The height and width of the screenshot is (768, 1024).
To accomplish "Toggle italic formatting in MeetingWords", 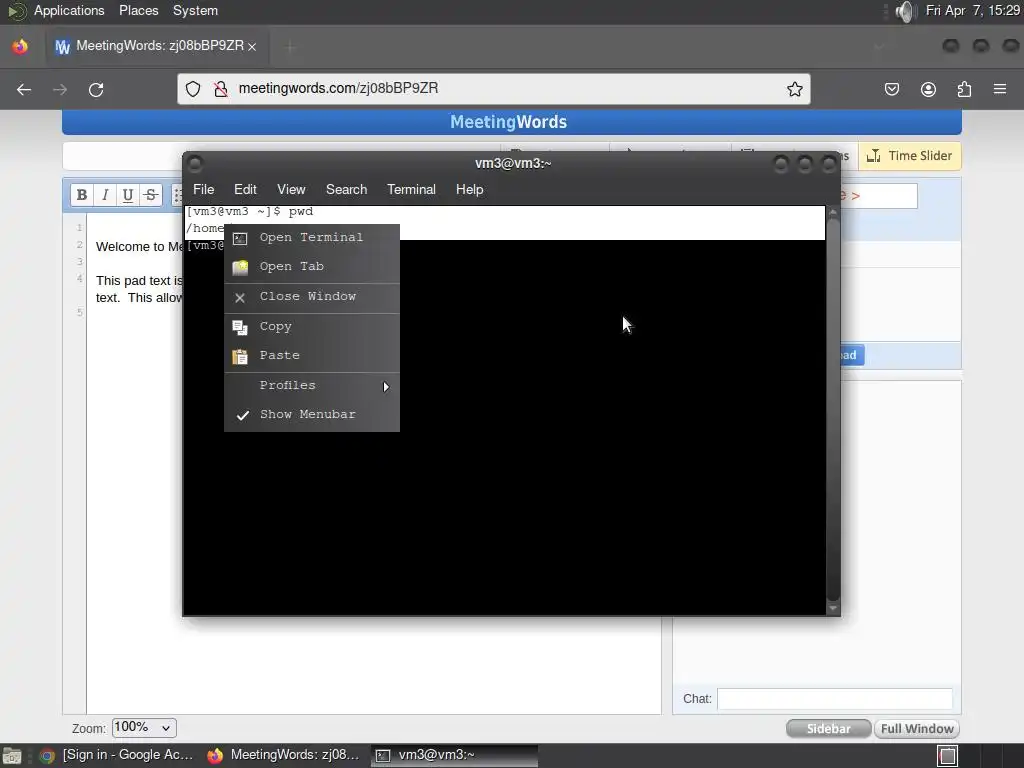I will [104, 195].
